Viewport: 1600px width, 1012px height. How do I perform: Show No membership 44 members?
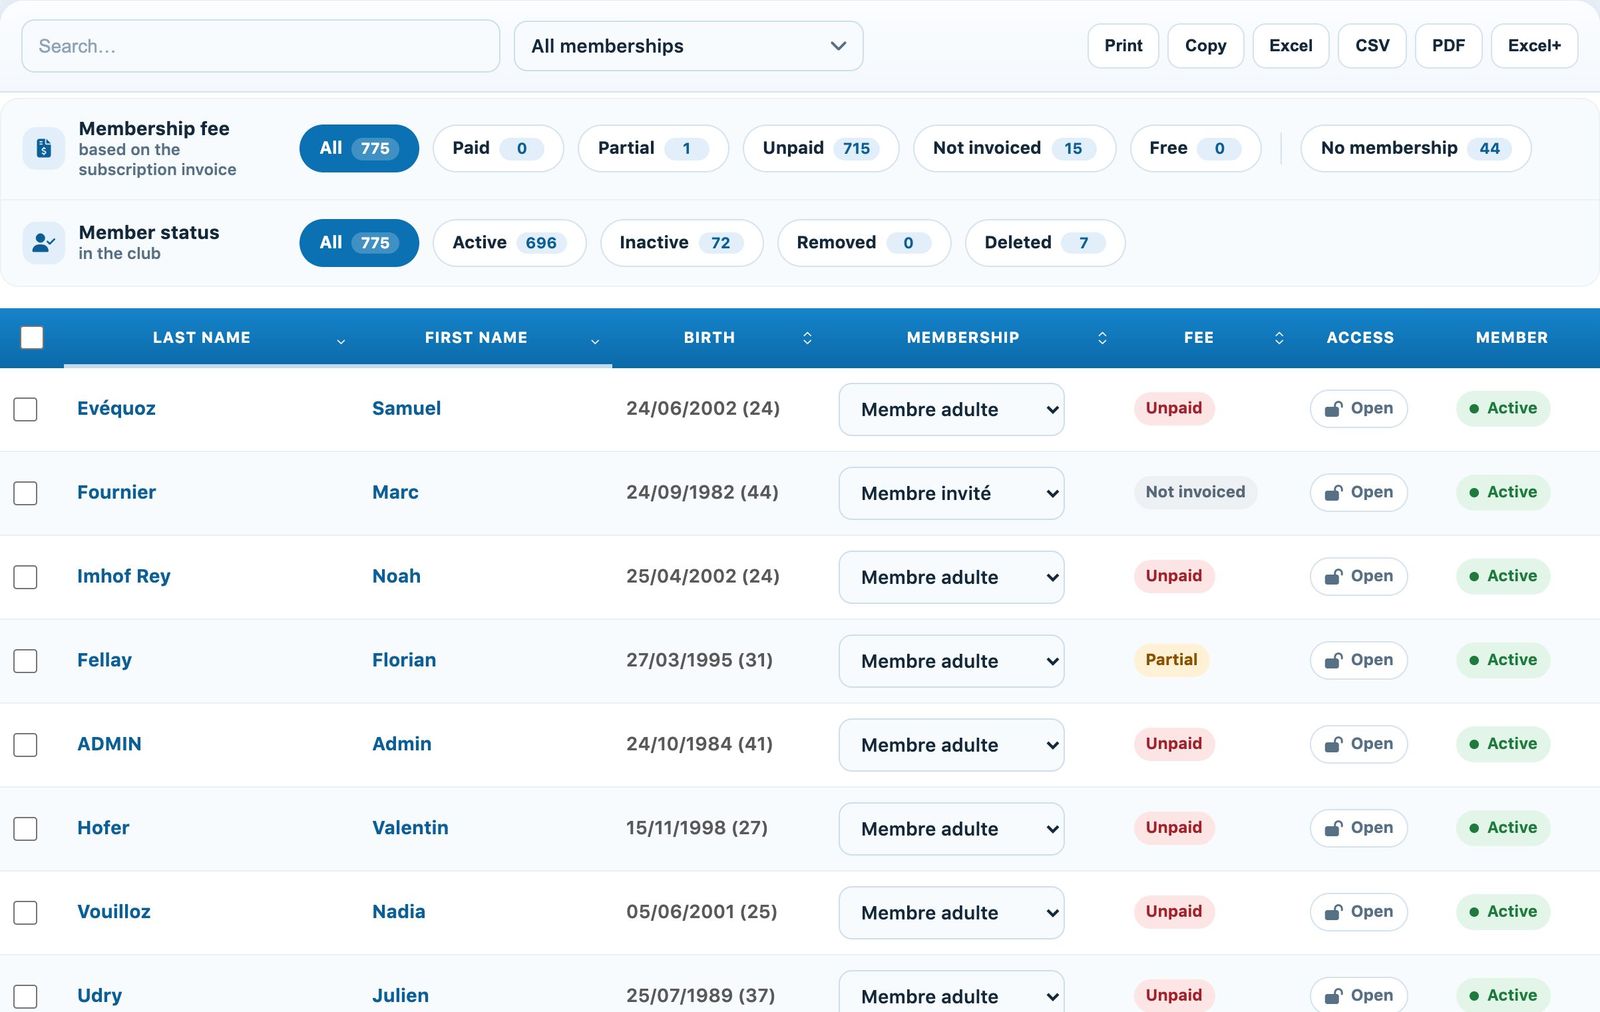point(1416,148)
